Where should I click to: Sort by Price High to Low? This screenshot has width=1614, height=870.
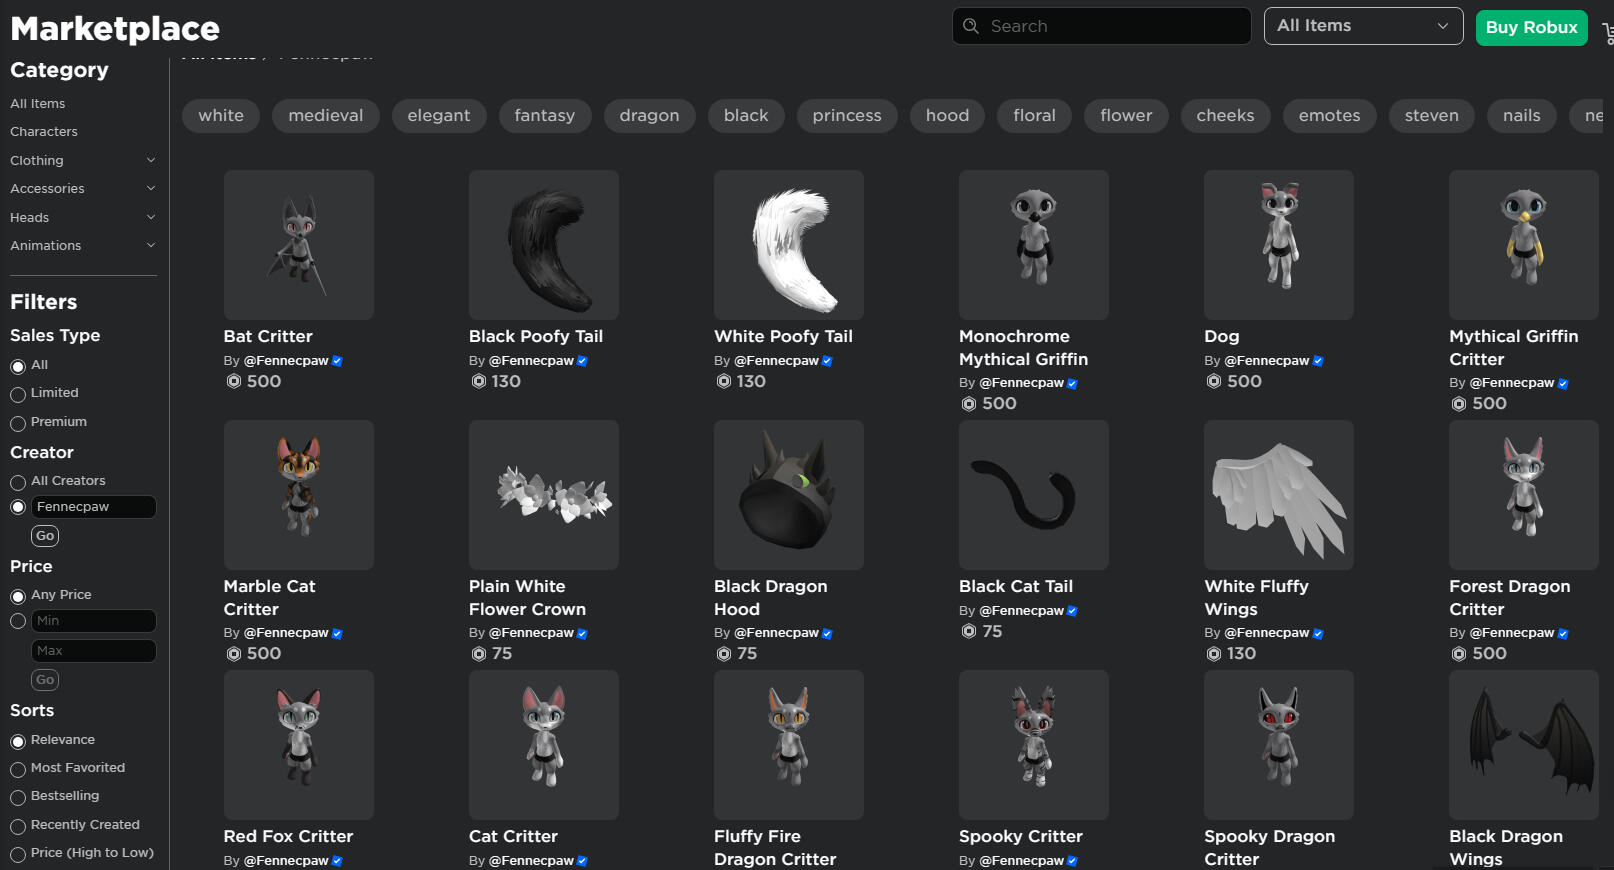click(18, 855)
